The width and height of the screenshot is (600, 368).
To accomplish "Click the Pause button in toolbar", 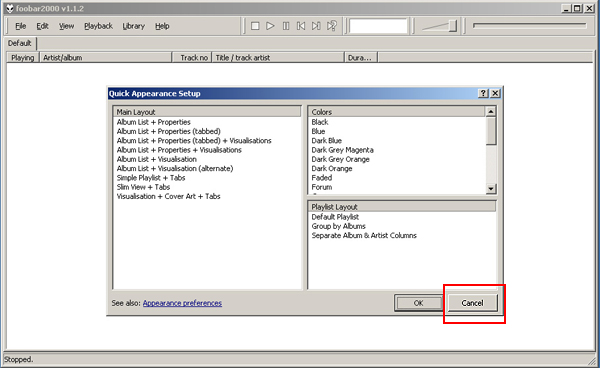I will [x=286, y=26].
